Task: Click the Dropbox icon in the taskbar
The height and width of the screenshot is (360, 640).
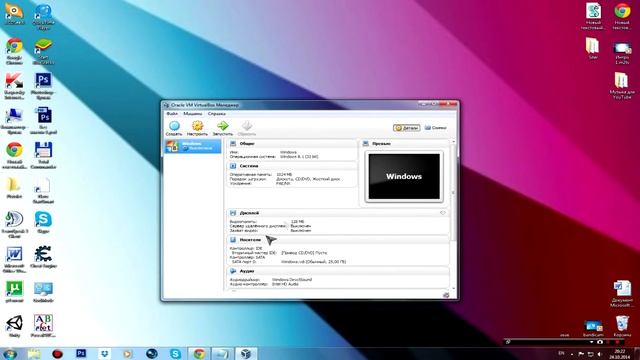Action: coord(104,353)
